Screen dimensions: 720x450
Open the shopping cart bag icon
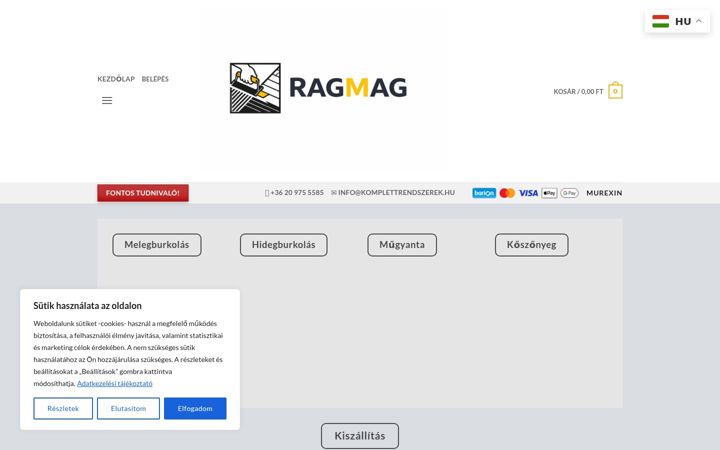pyautogui.click(x=615, y=91)
